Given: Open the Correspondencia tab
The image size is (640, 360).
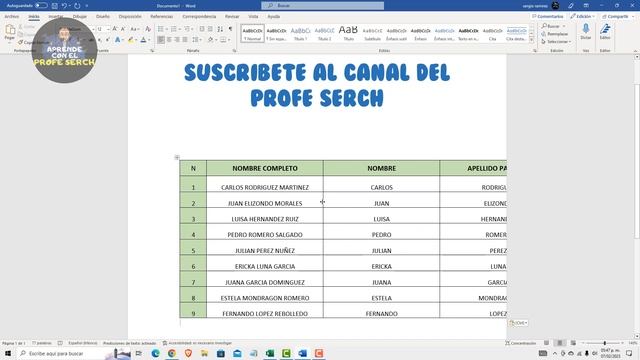Looking at the screenshot, I should coord(199,16).
